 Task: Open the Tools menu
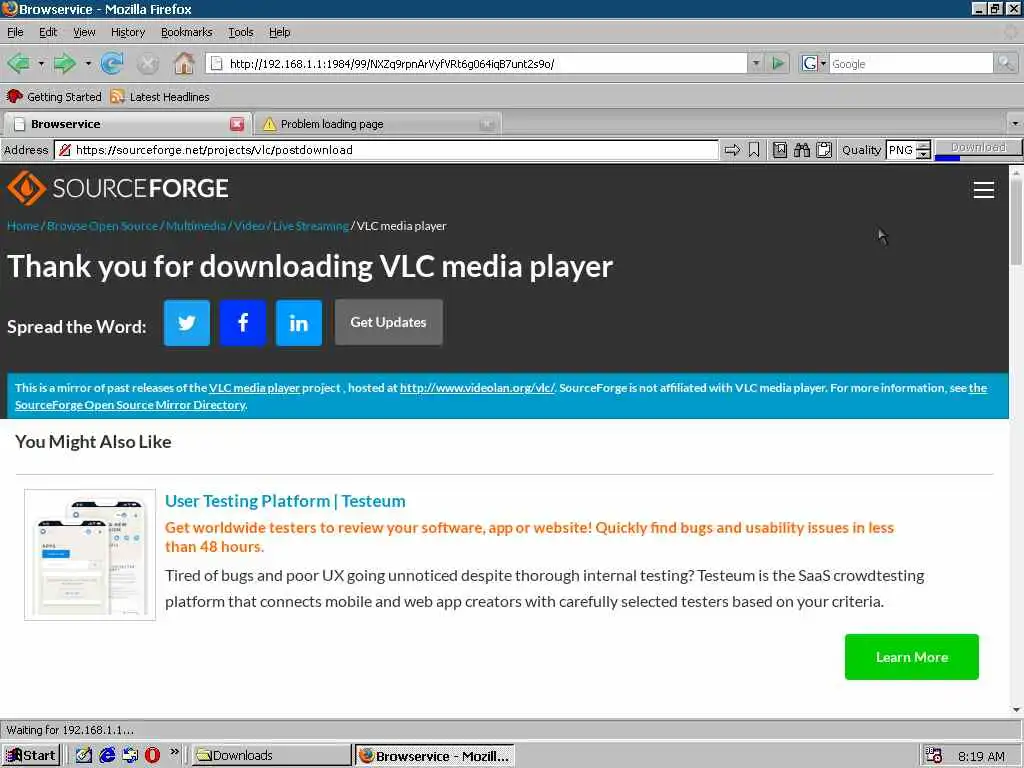click(240, 32)
